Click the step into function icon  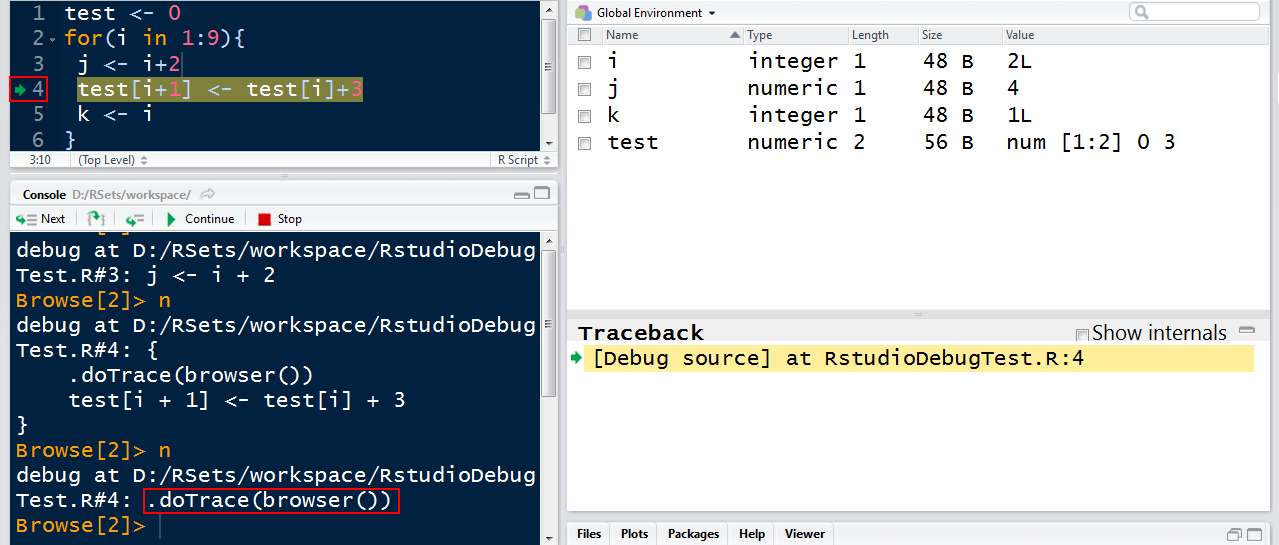(96, 219)
